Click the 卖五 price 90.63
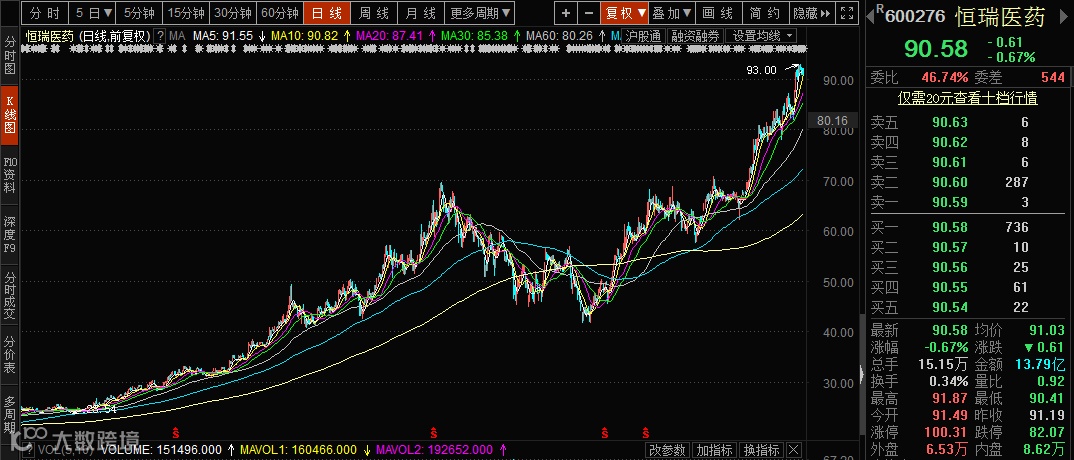 949,123
